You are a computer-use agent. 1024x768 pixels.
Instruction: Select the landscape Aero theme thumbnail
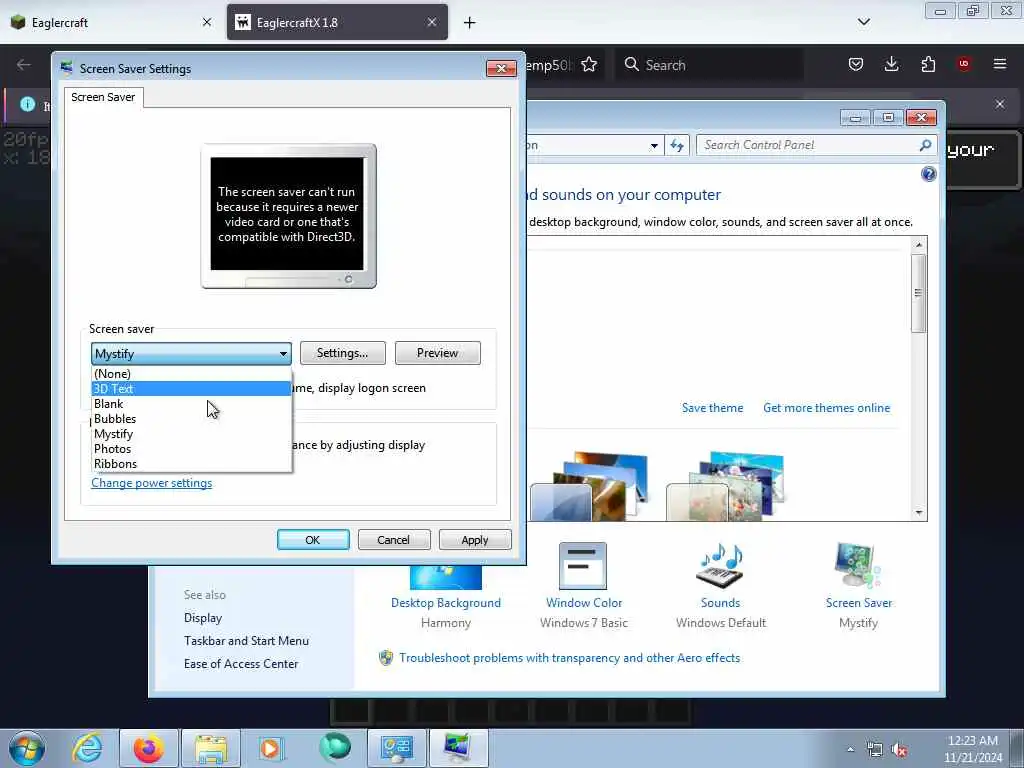click(591, 487)
